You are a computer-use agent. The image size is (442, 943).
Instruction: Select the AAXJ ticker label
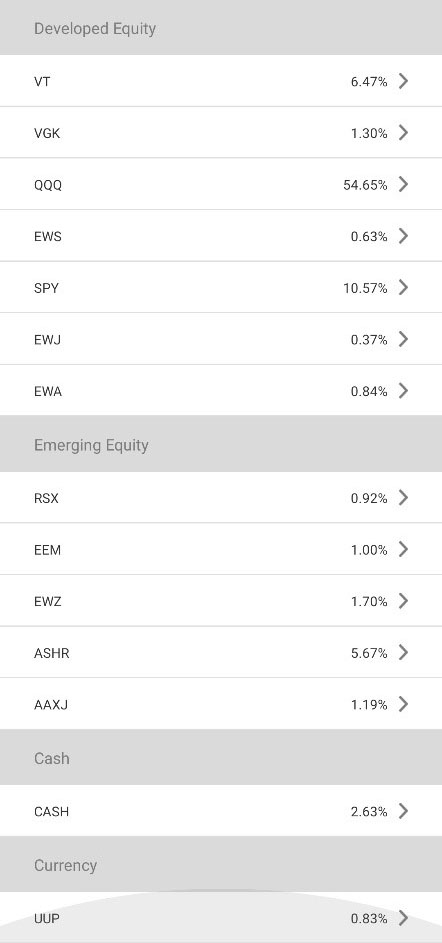pyautogui.click(x=51, y=704)
